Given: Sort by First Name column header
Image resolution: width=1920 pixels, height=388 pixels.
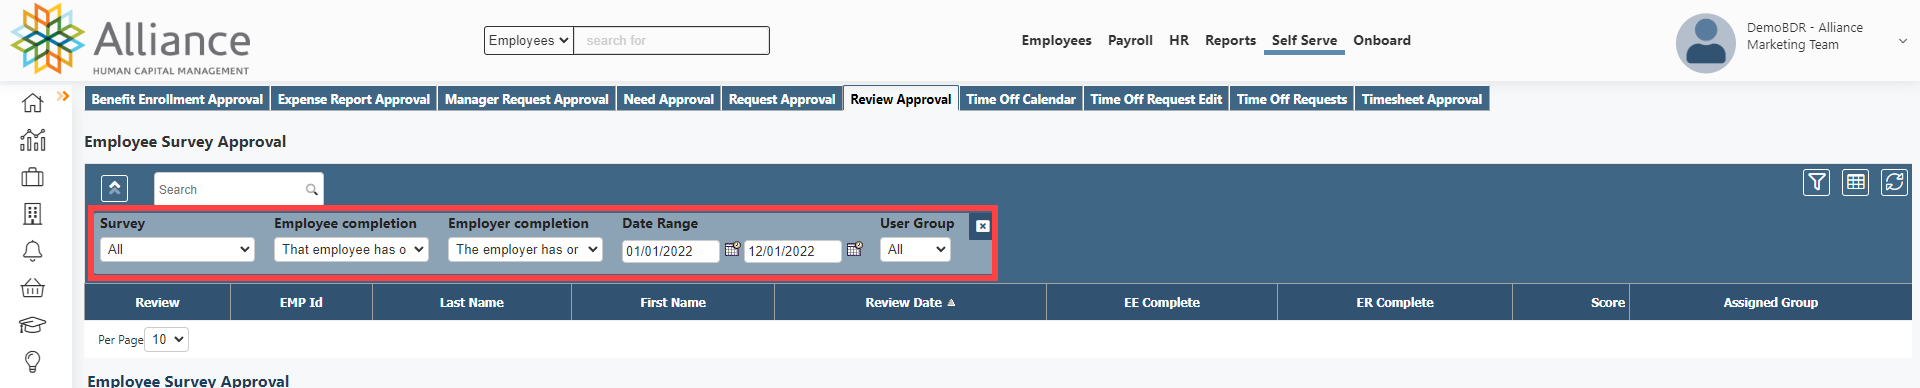Looking at the screenshot, I should point(673,302).
